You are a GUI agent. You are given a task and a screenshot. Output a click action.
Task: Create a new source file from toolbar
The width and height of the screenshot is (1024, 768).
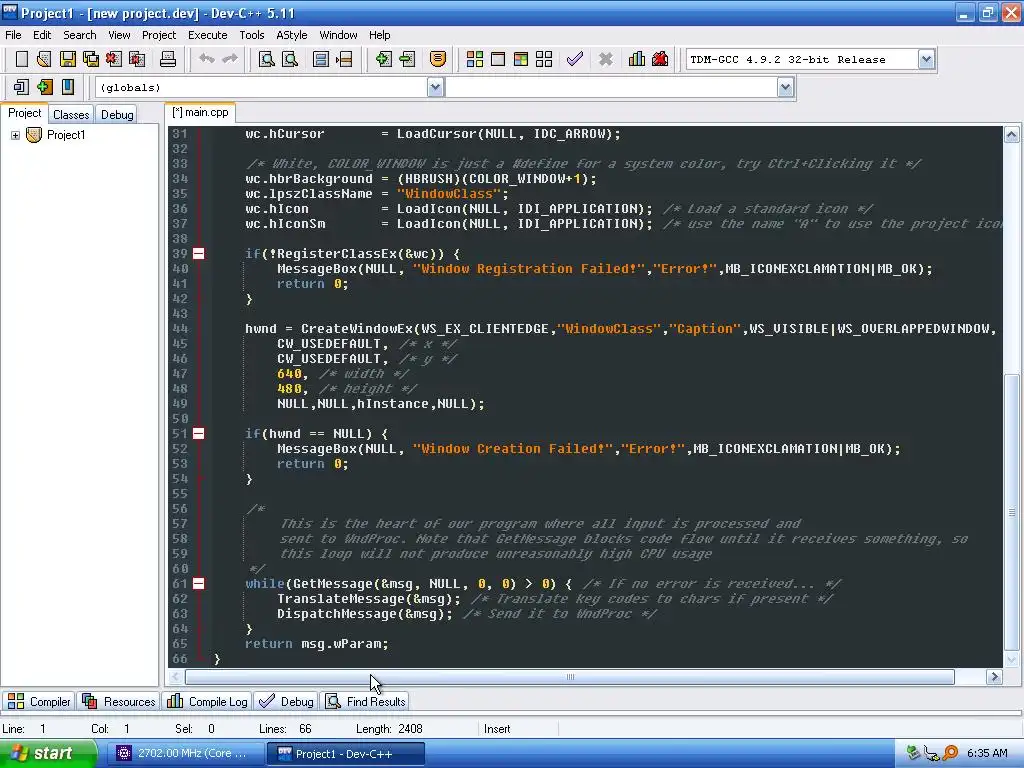click(22, 59)
